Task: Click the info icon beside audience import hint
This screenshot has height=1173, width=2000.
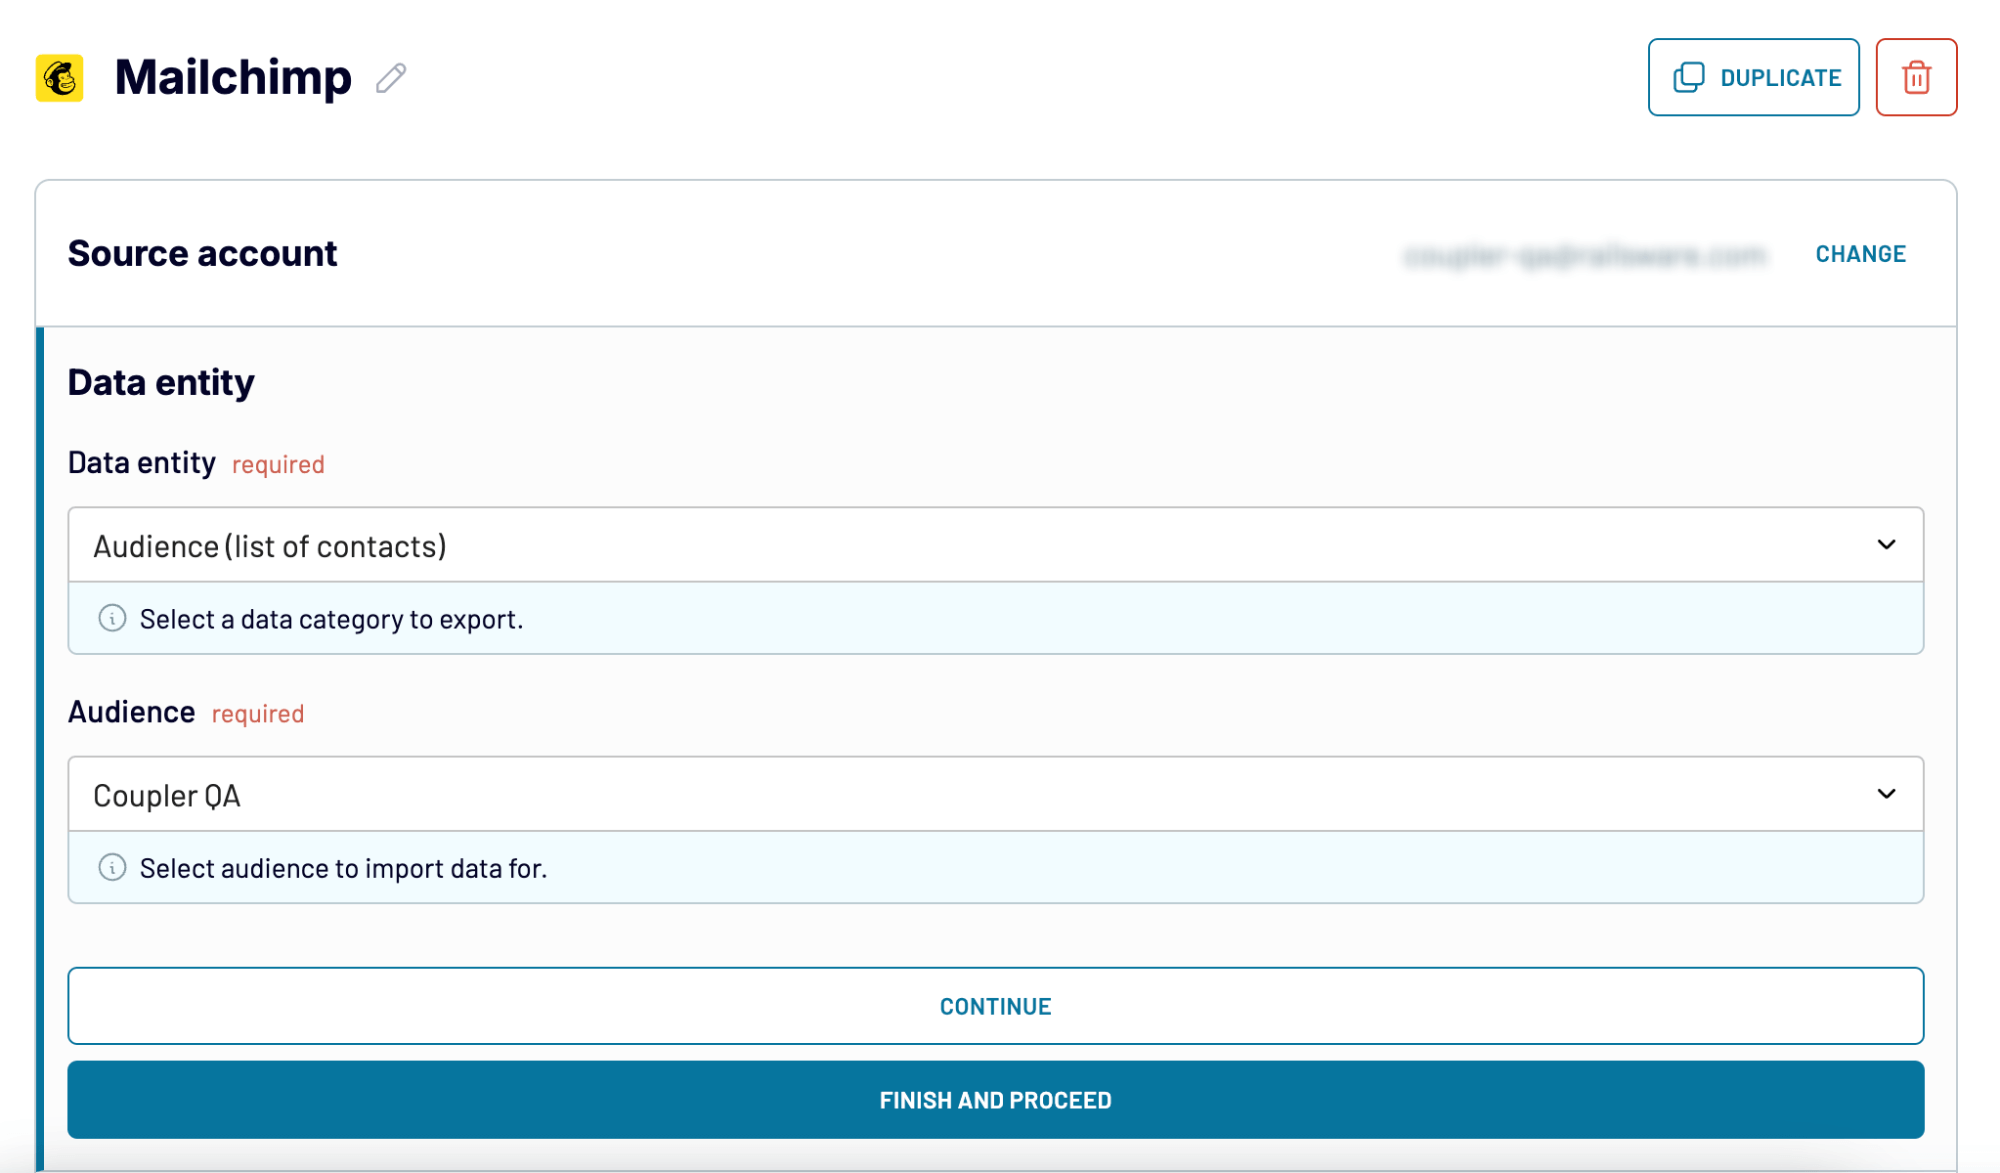Action: coord(113,867)
